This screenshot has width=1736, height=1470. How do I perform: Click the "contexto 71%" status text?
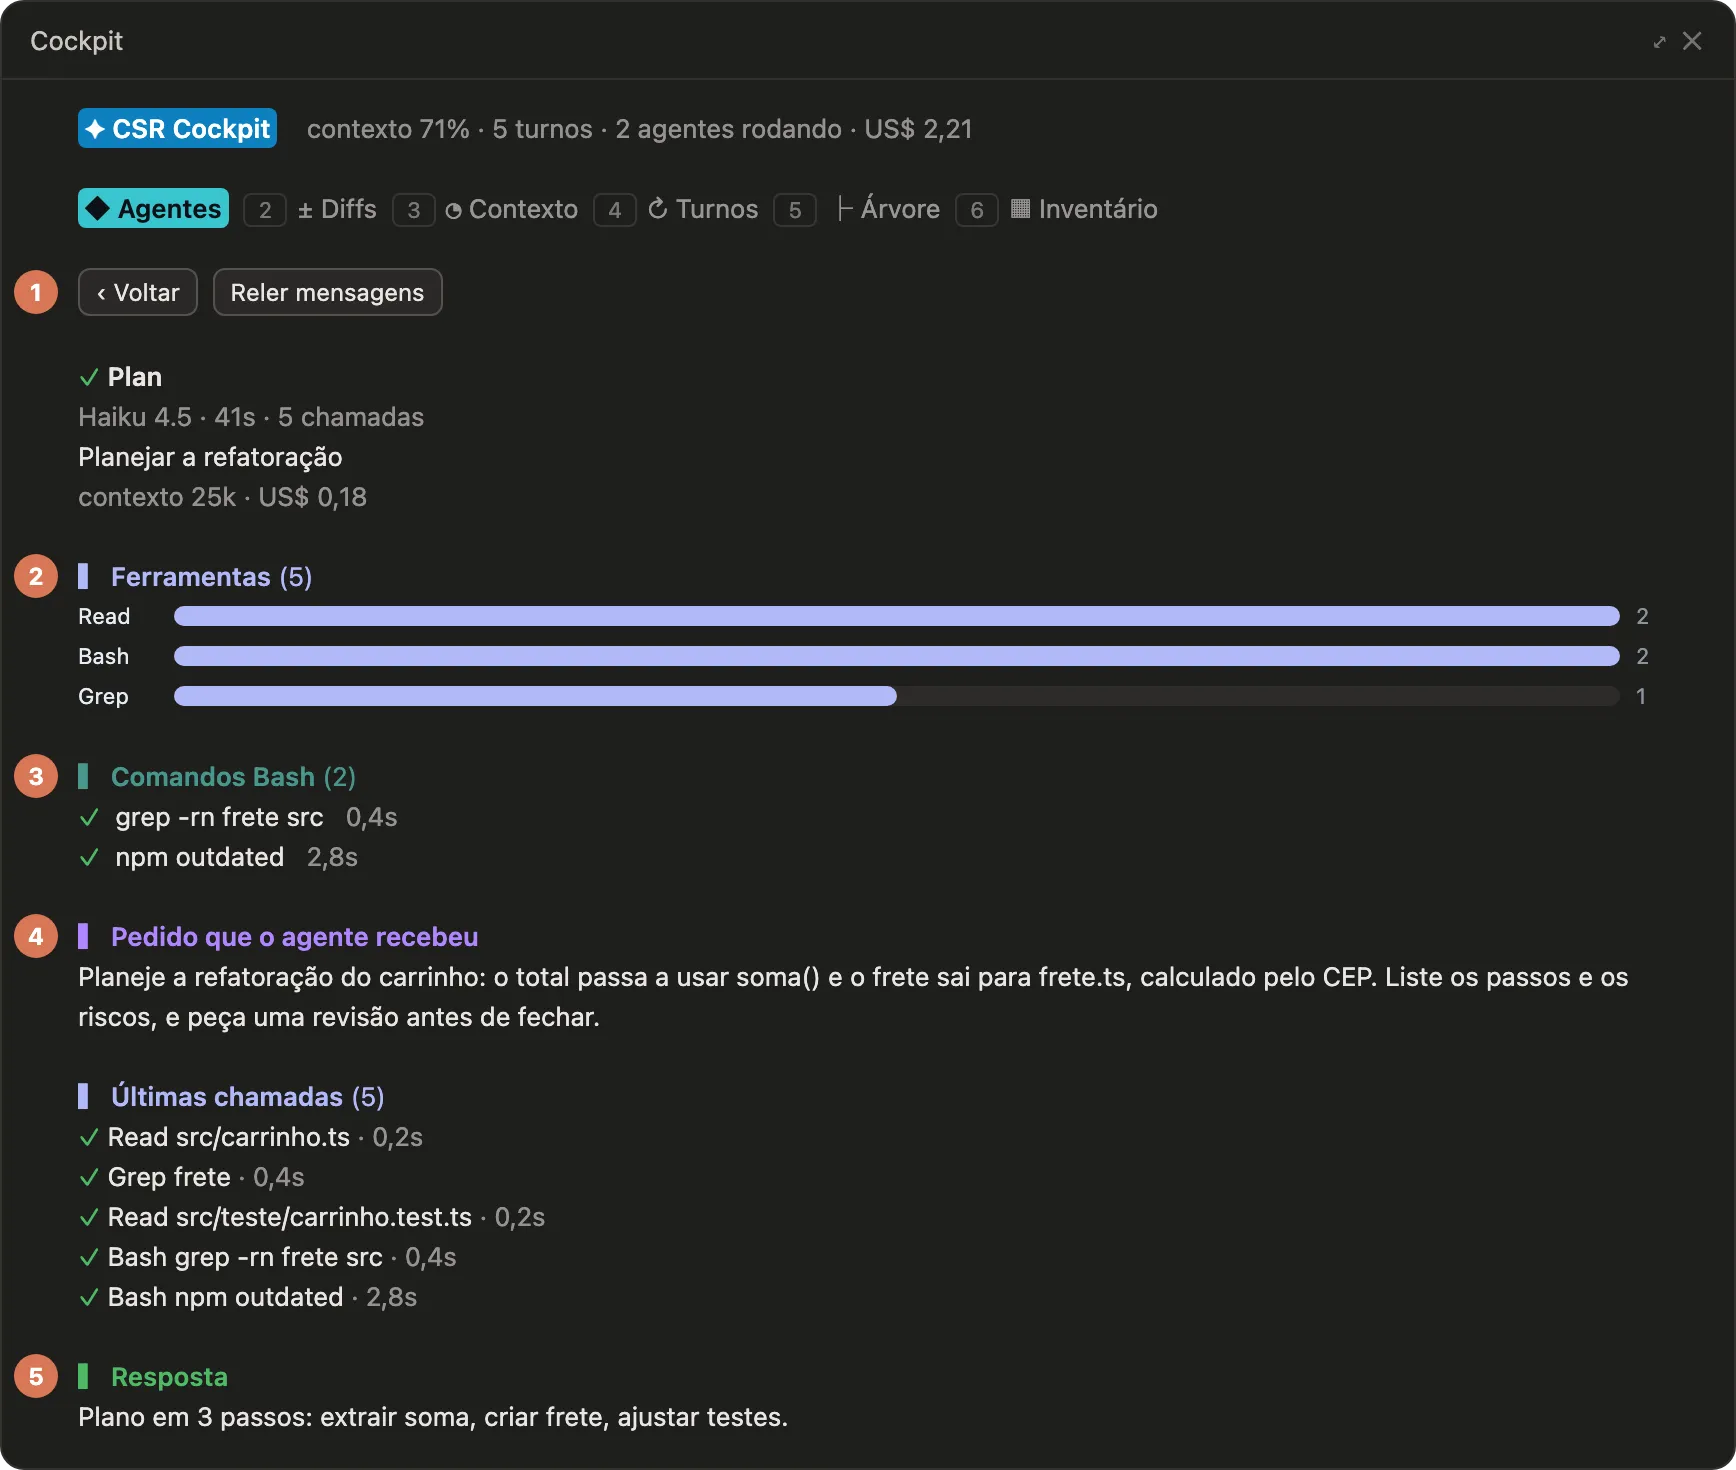388,129
